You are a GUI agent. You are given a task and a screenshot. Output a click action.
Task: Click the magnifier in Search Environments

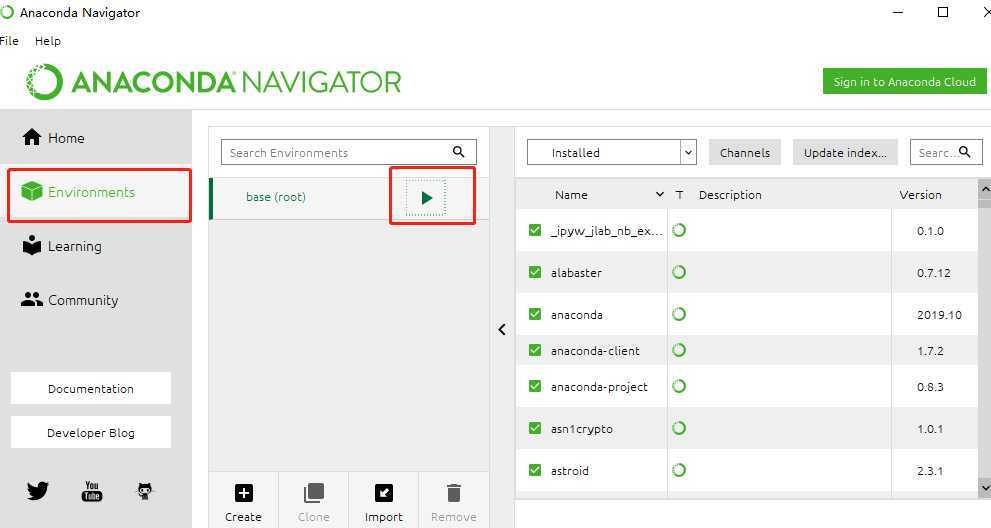(459, 152)
